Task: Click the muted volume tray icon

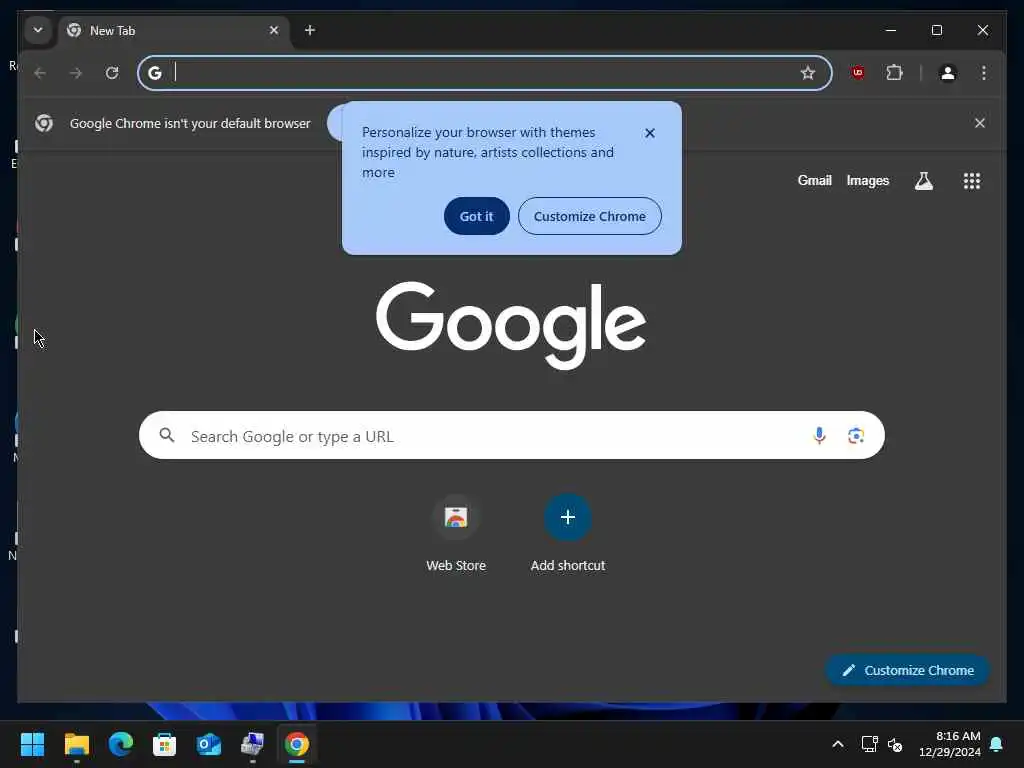Action: [x=895, y=744]
